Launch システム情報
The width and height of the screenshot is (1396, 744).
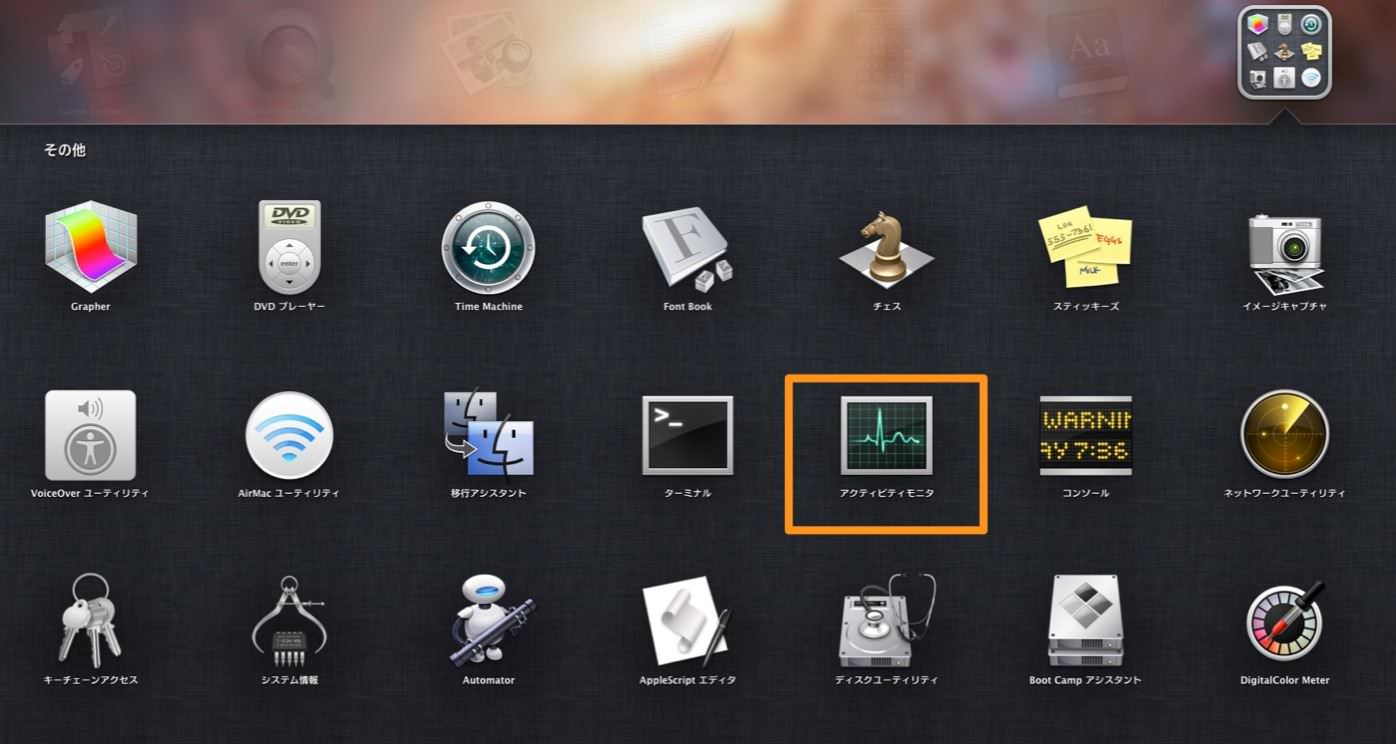tap(289, 622)
